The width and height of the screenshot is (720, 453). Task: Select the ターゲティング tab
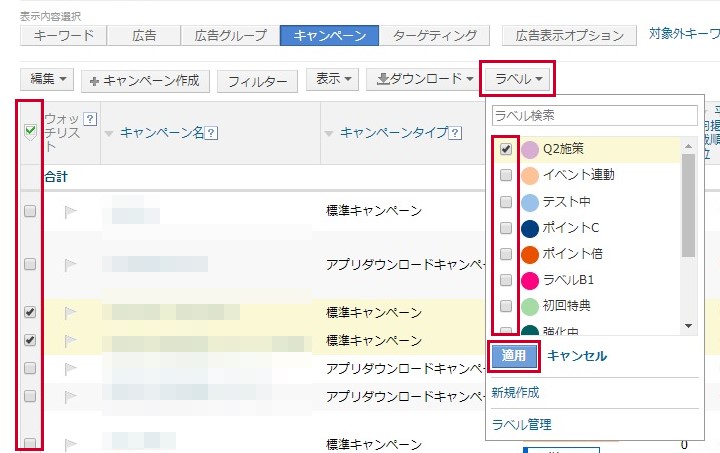[x=435, y=35]
